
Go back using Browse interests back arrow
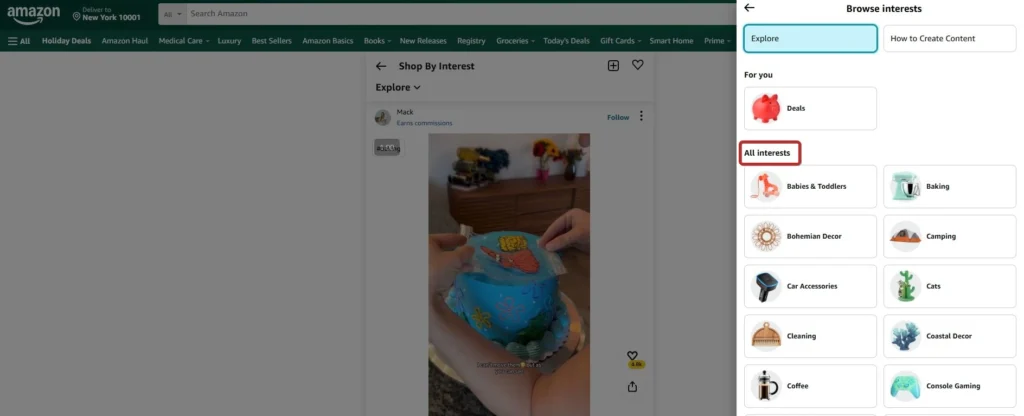pos(750,8)
